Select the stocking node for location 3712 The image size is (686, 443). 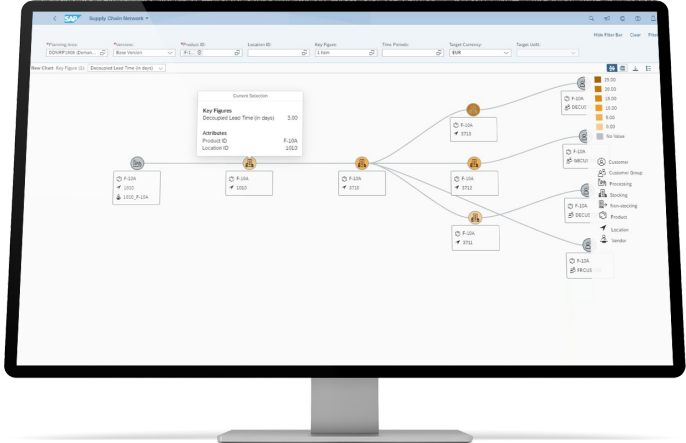[474, 163]
